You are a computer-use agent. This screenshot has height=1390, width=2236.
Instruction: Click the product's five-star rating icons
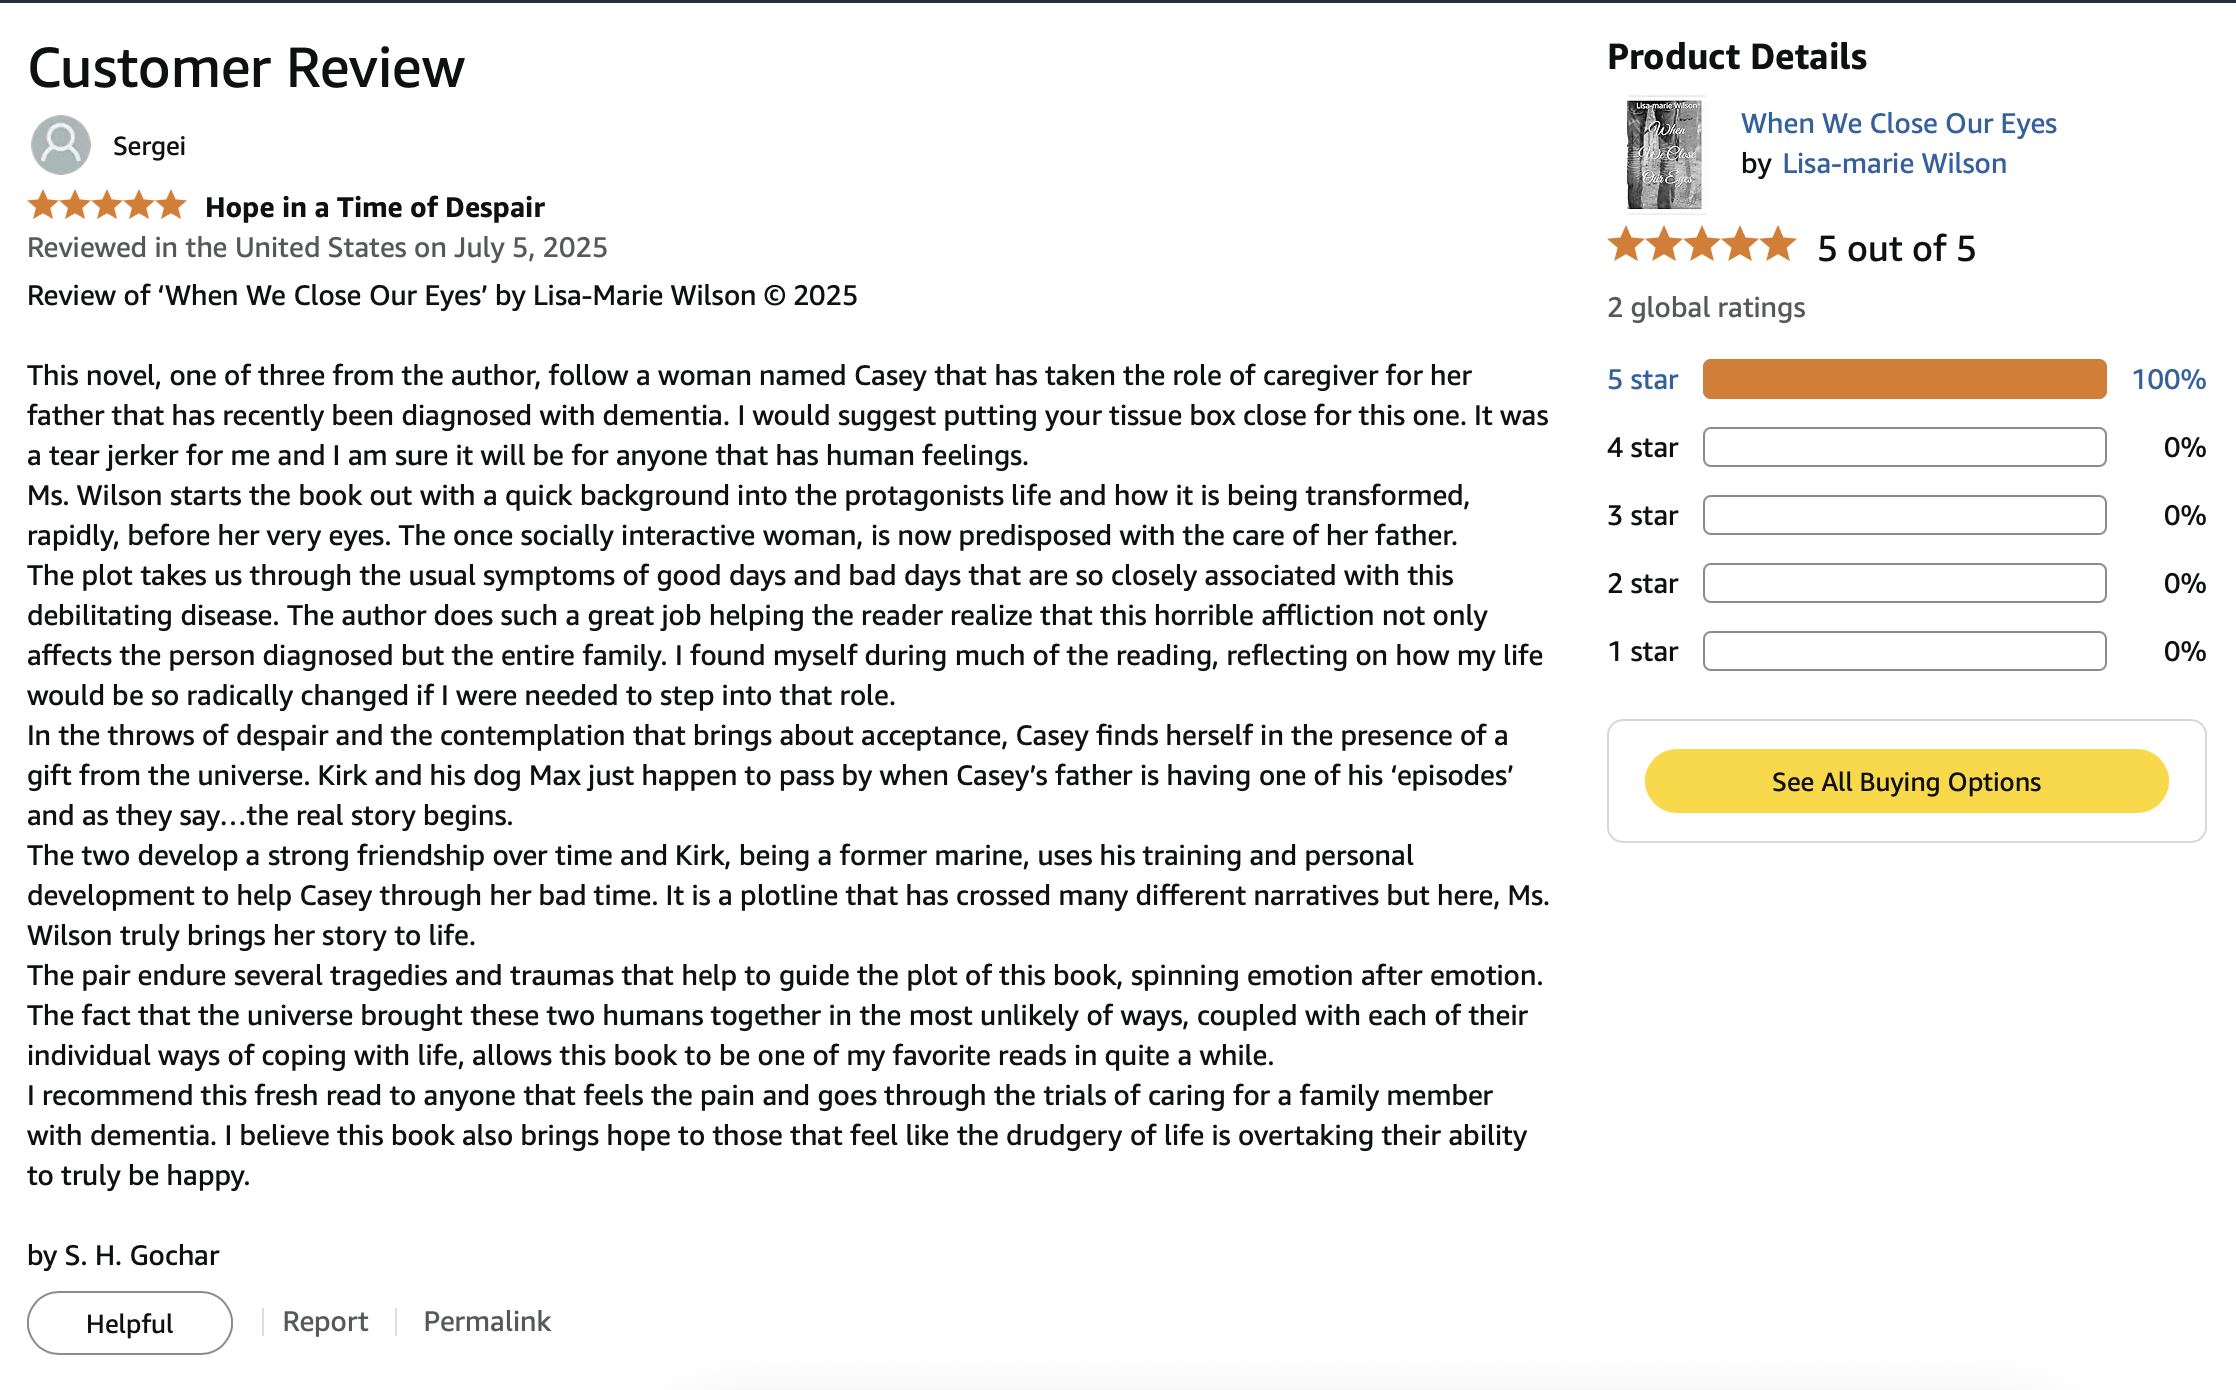[1702, 245]
